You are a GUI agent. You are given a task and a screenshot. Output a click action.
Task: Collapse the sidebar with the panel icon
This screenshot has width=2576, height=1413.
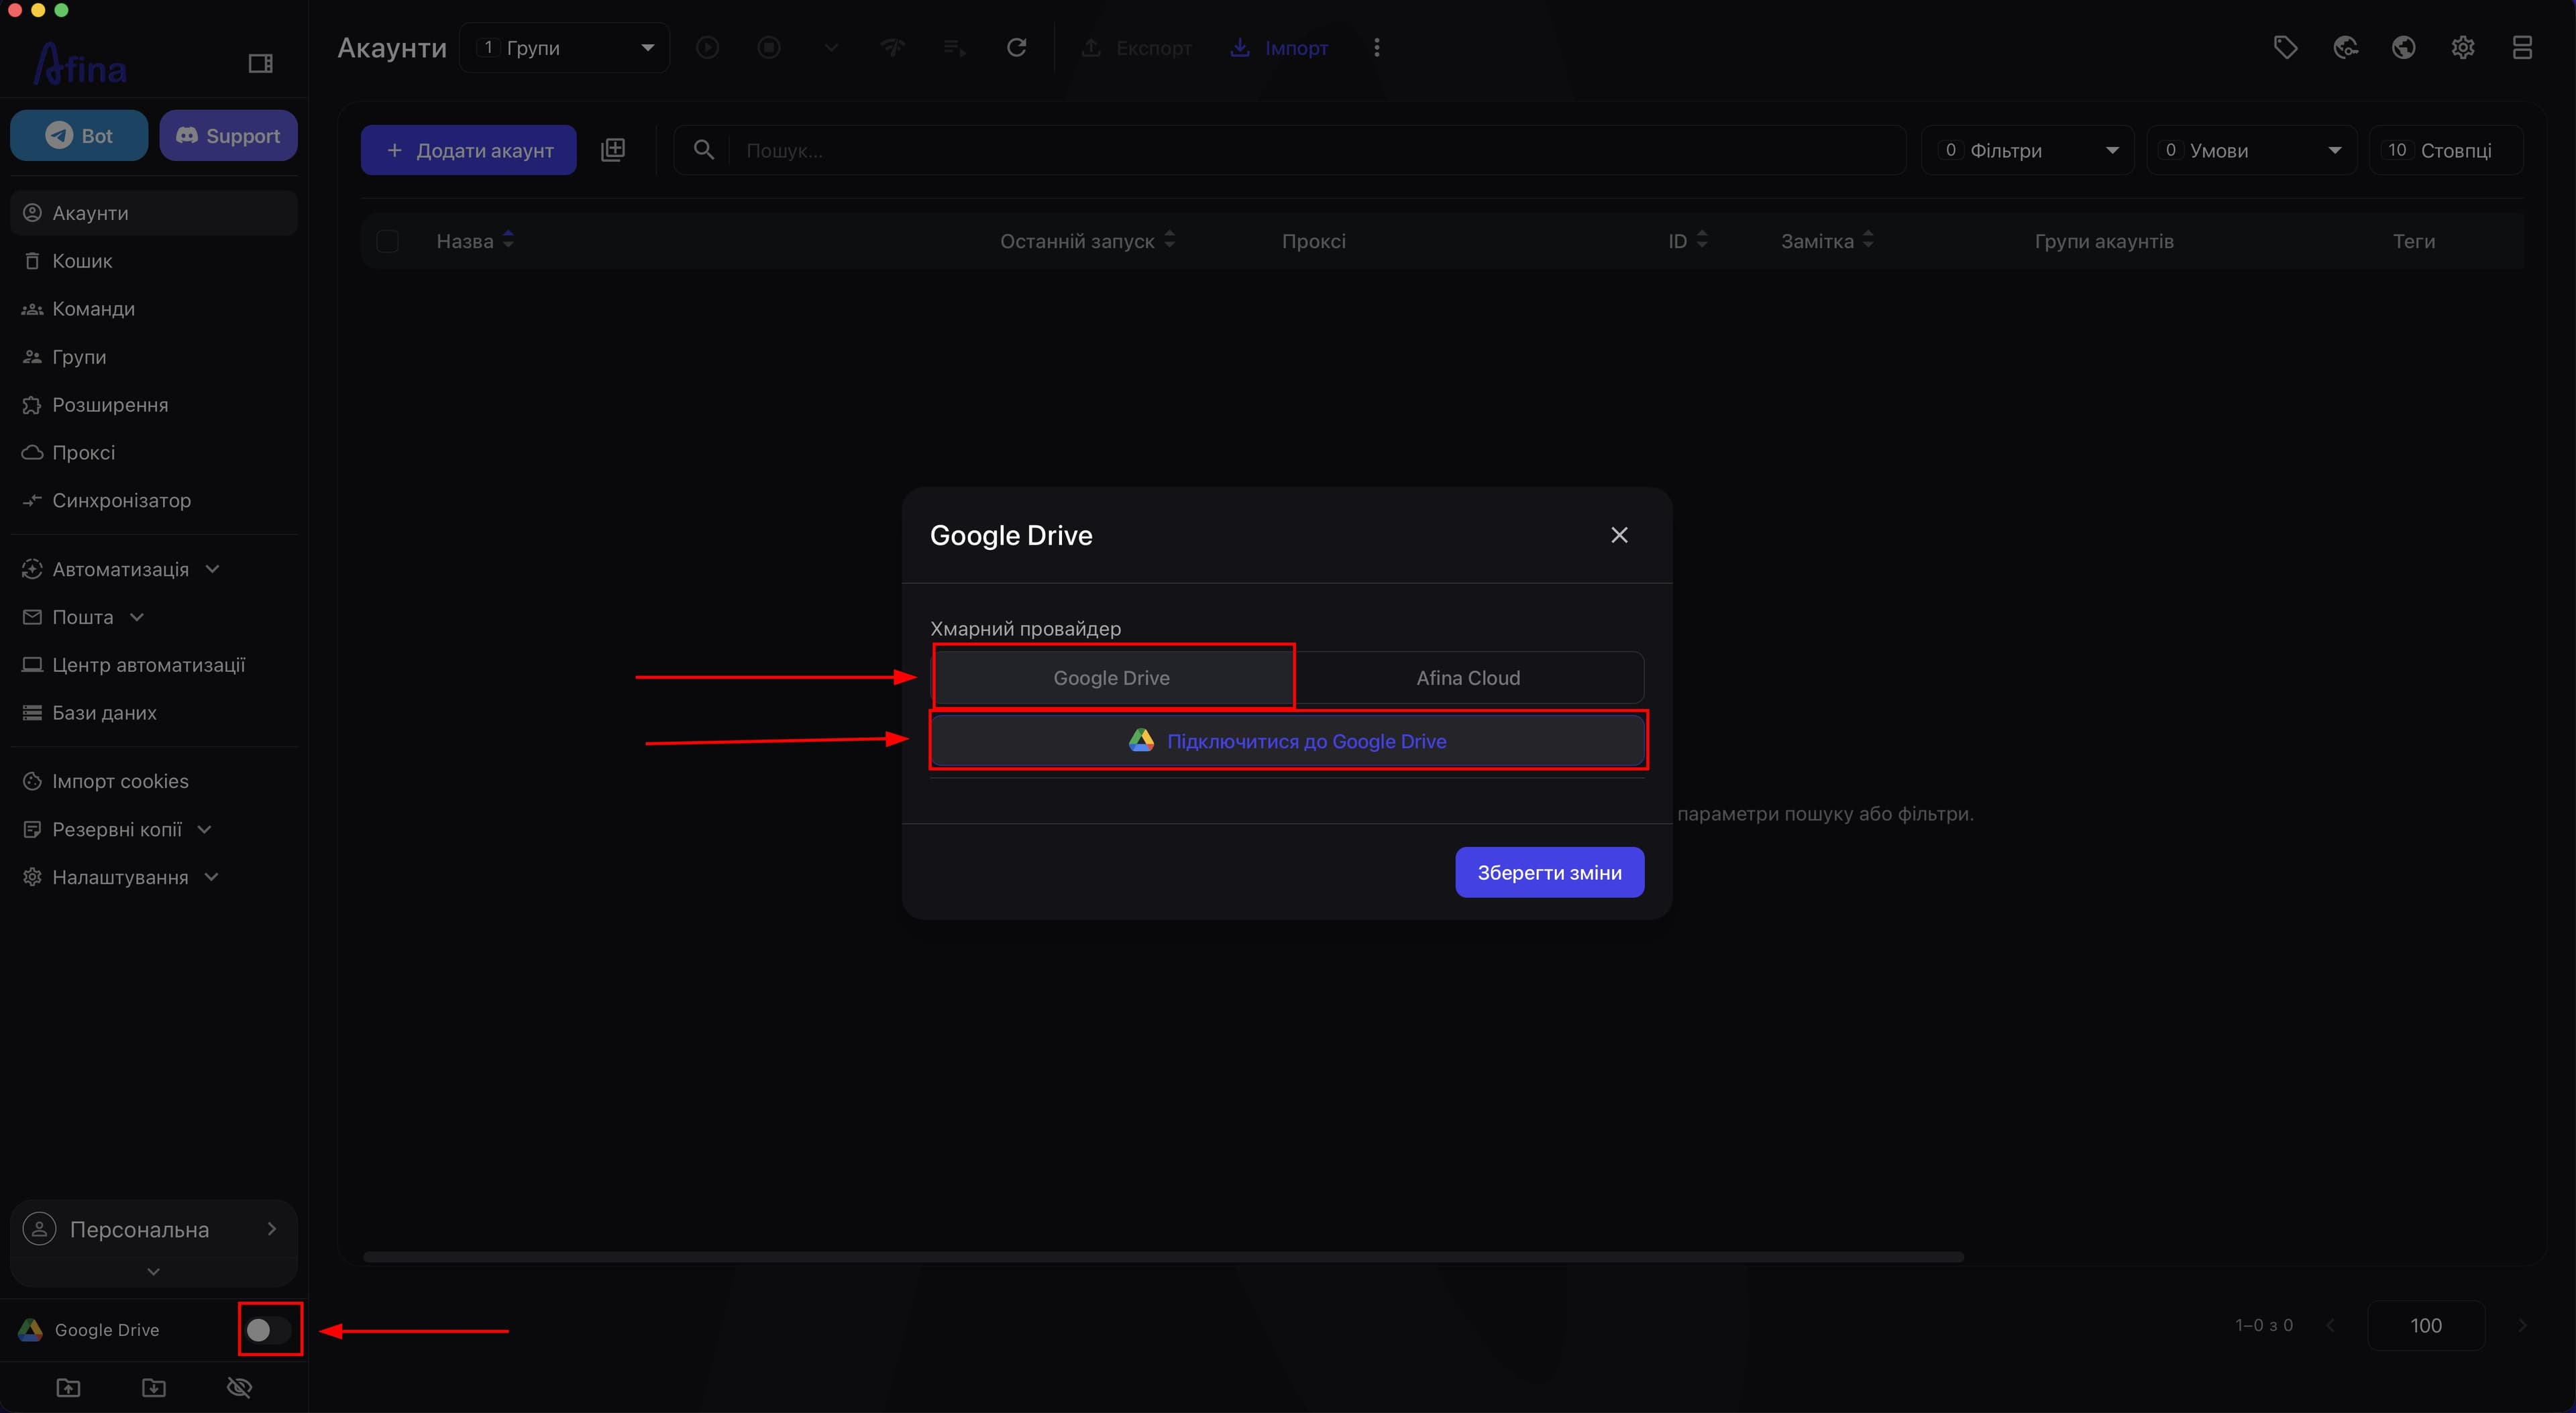pyautogui.click(x=260, y=64)
